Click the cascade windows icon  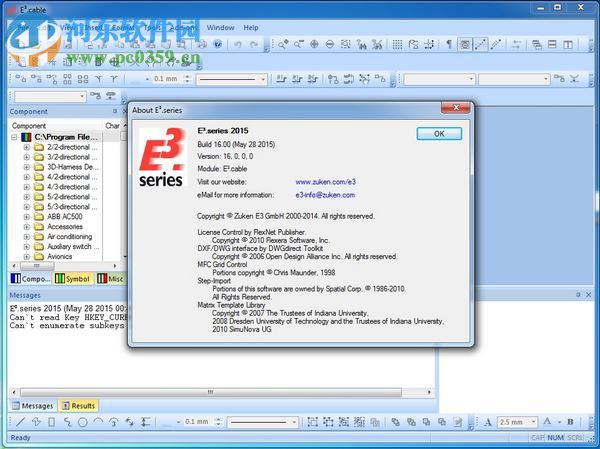point(537,44)
